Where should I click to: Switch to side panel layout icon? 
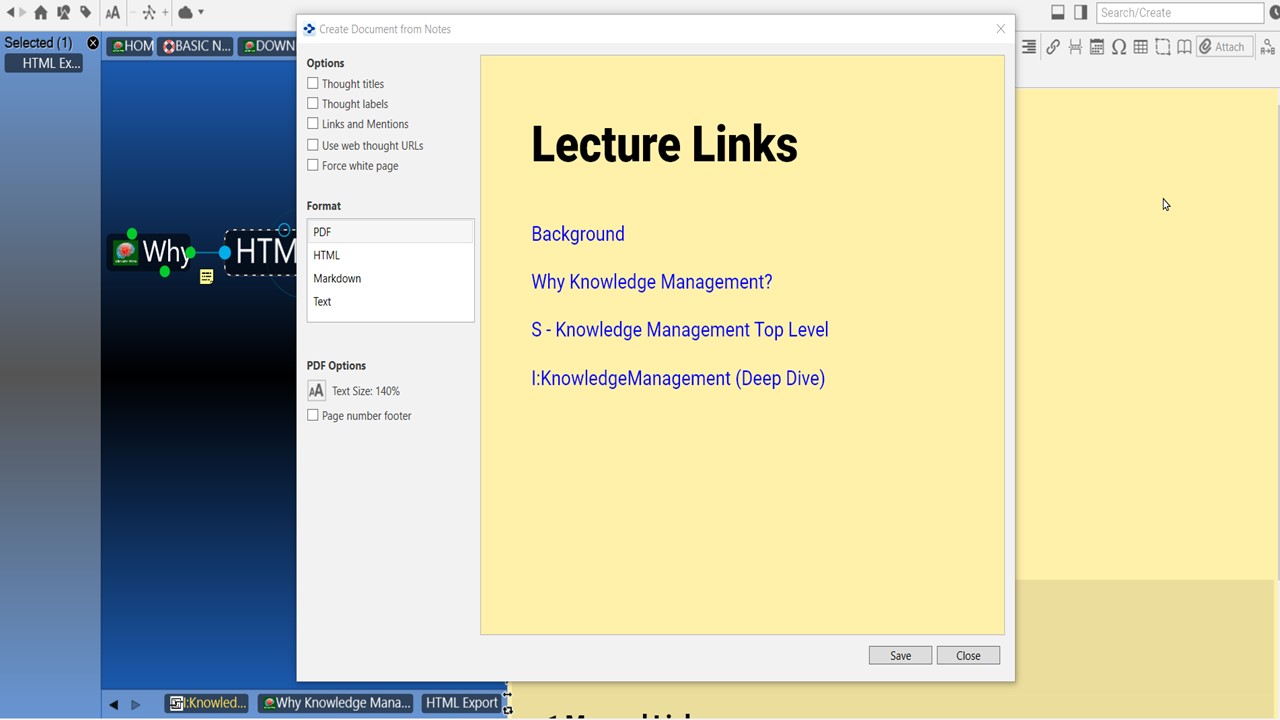coord(1081,12)
